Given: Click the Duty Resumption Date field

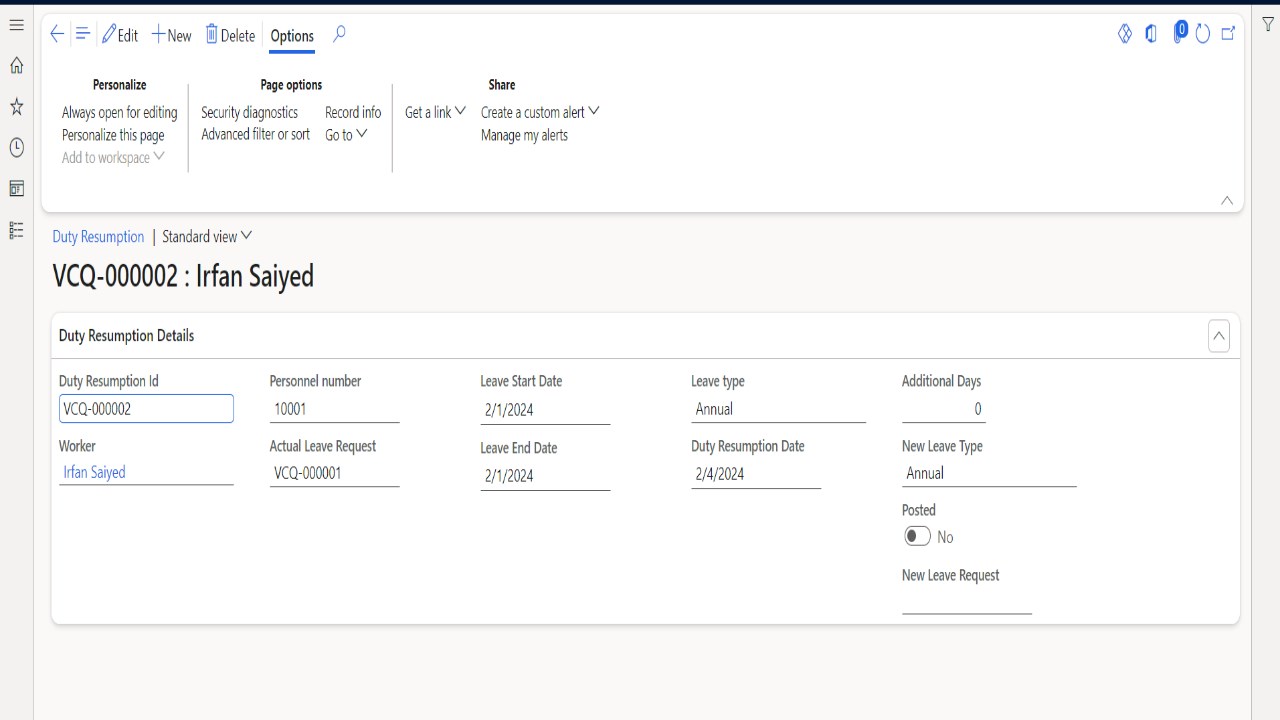Looking at the screenshot, I should 755,474.
